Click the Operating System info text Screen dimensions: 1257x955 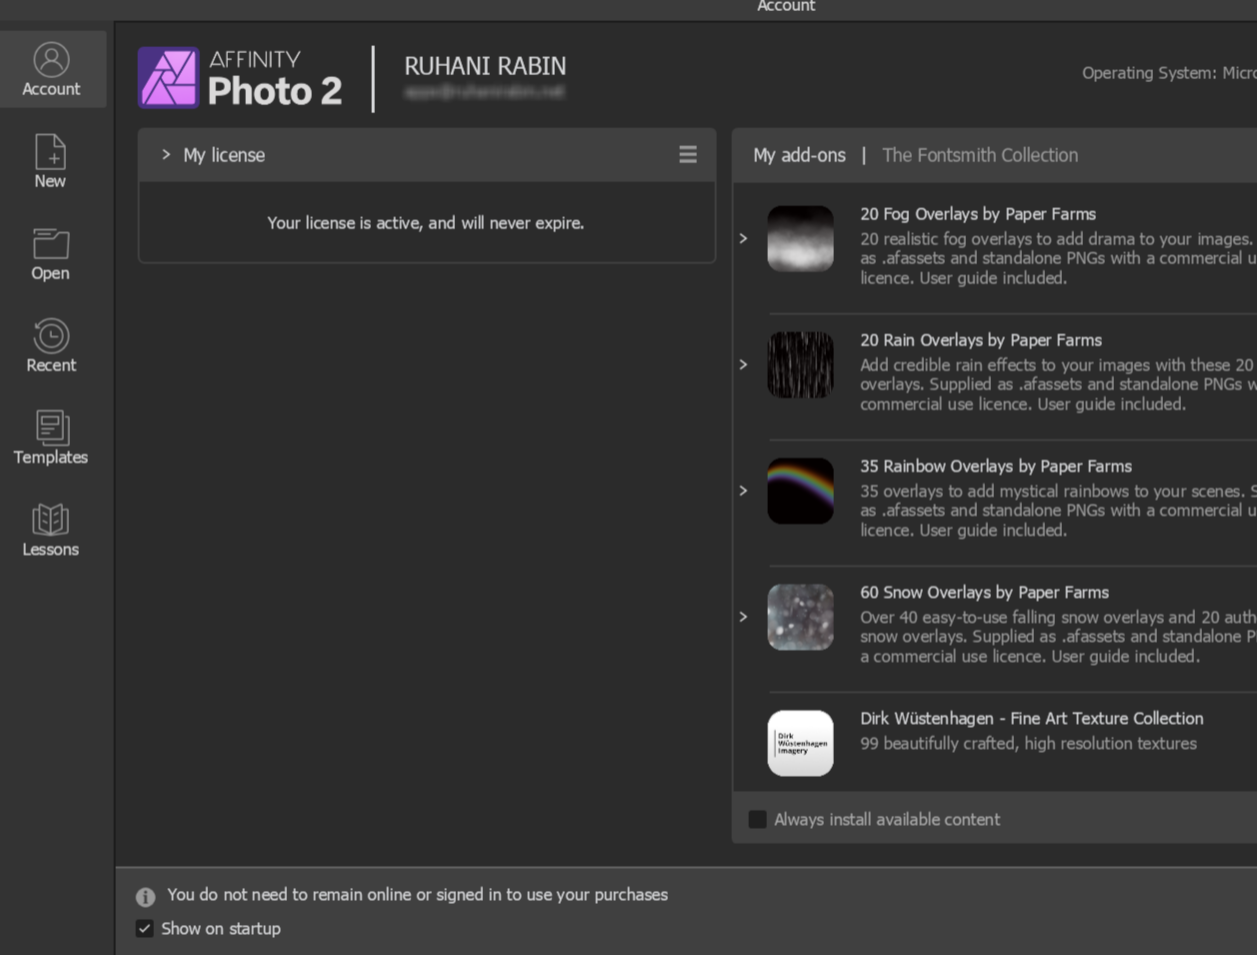pyautogui.click(x=1169, y=73)
